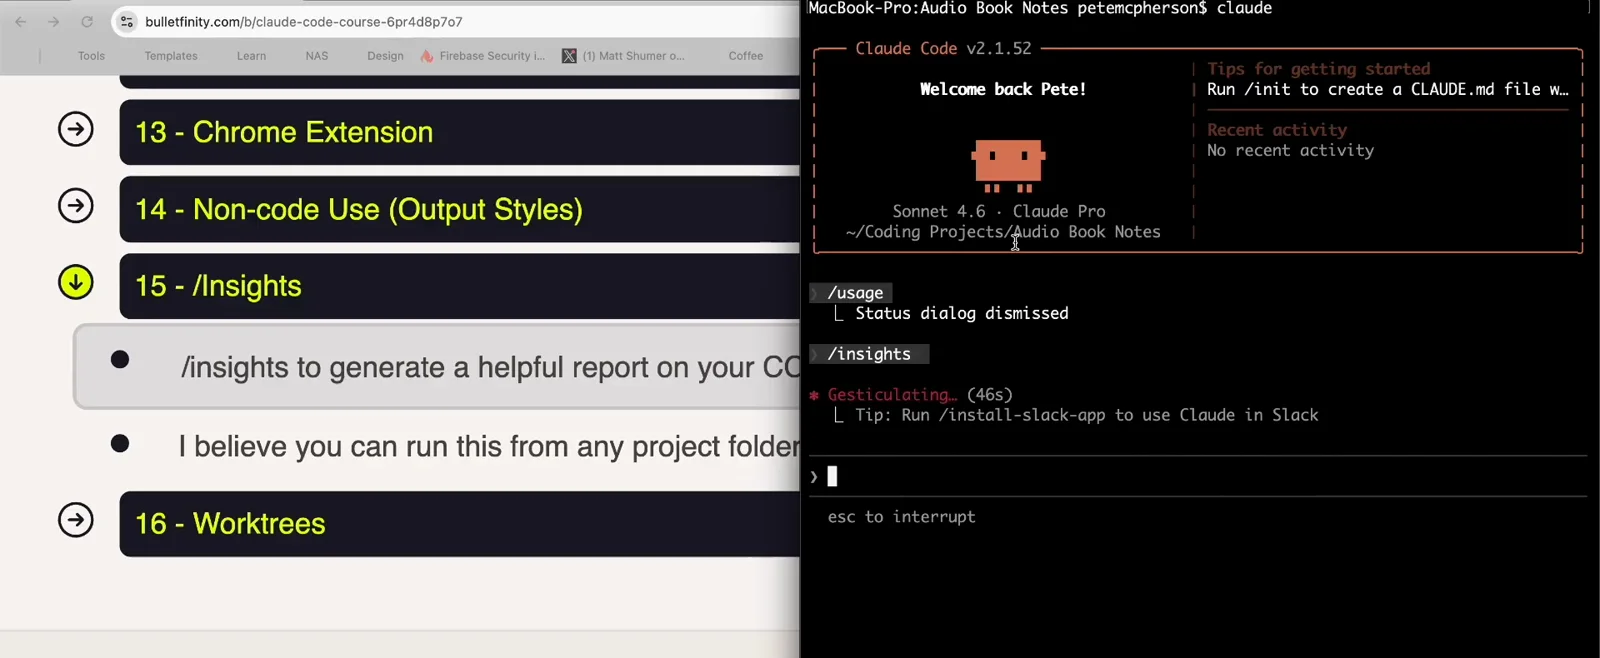Click the X logo bookmark icon

click(x=569, y=56)
